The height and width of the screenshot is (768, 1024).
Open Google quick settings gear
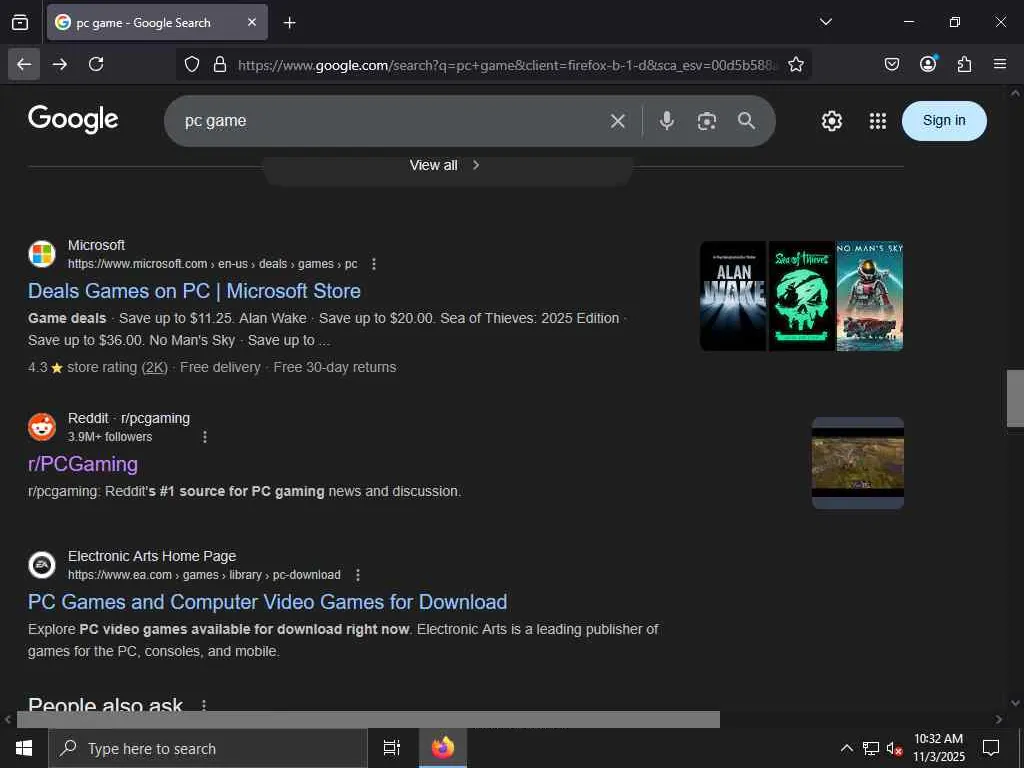[831, 121]
